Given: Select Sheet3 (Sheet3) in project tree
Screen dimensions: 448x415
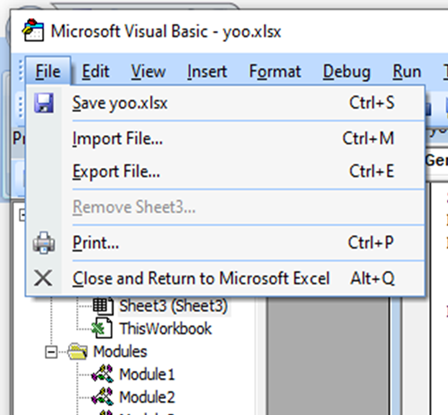Looking at the screenshot, I should pyautogui.click(x=173, y=306).
